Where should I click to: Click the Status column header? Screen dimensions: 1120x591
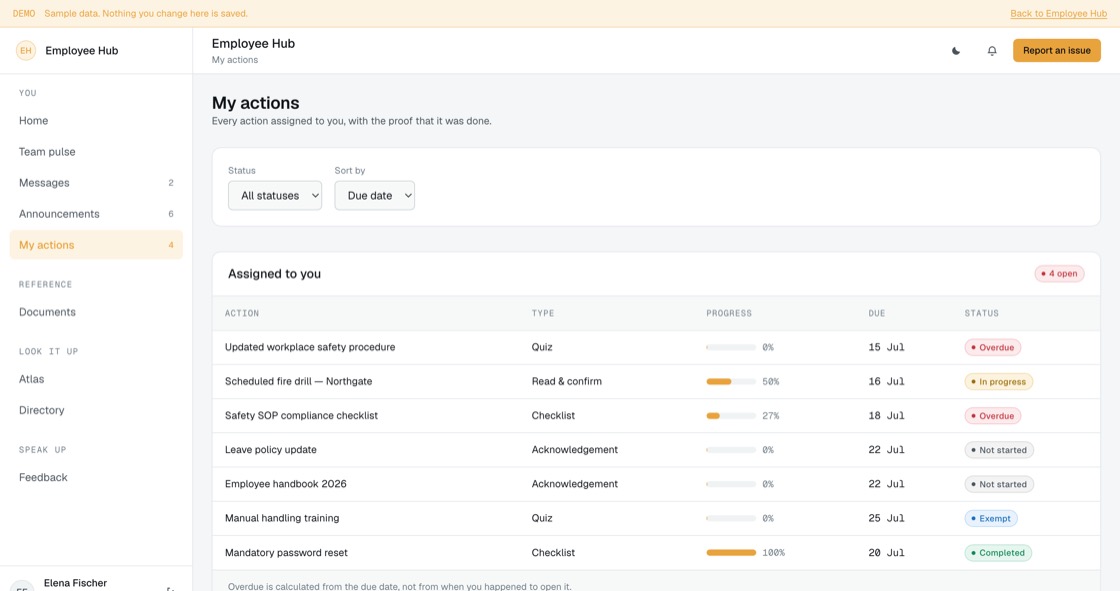(x=981, y=314)
